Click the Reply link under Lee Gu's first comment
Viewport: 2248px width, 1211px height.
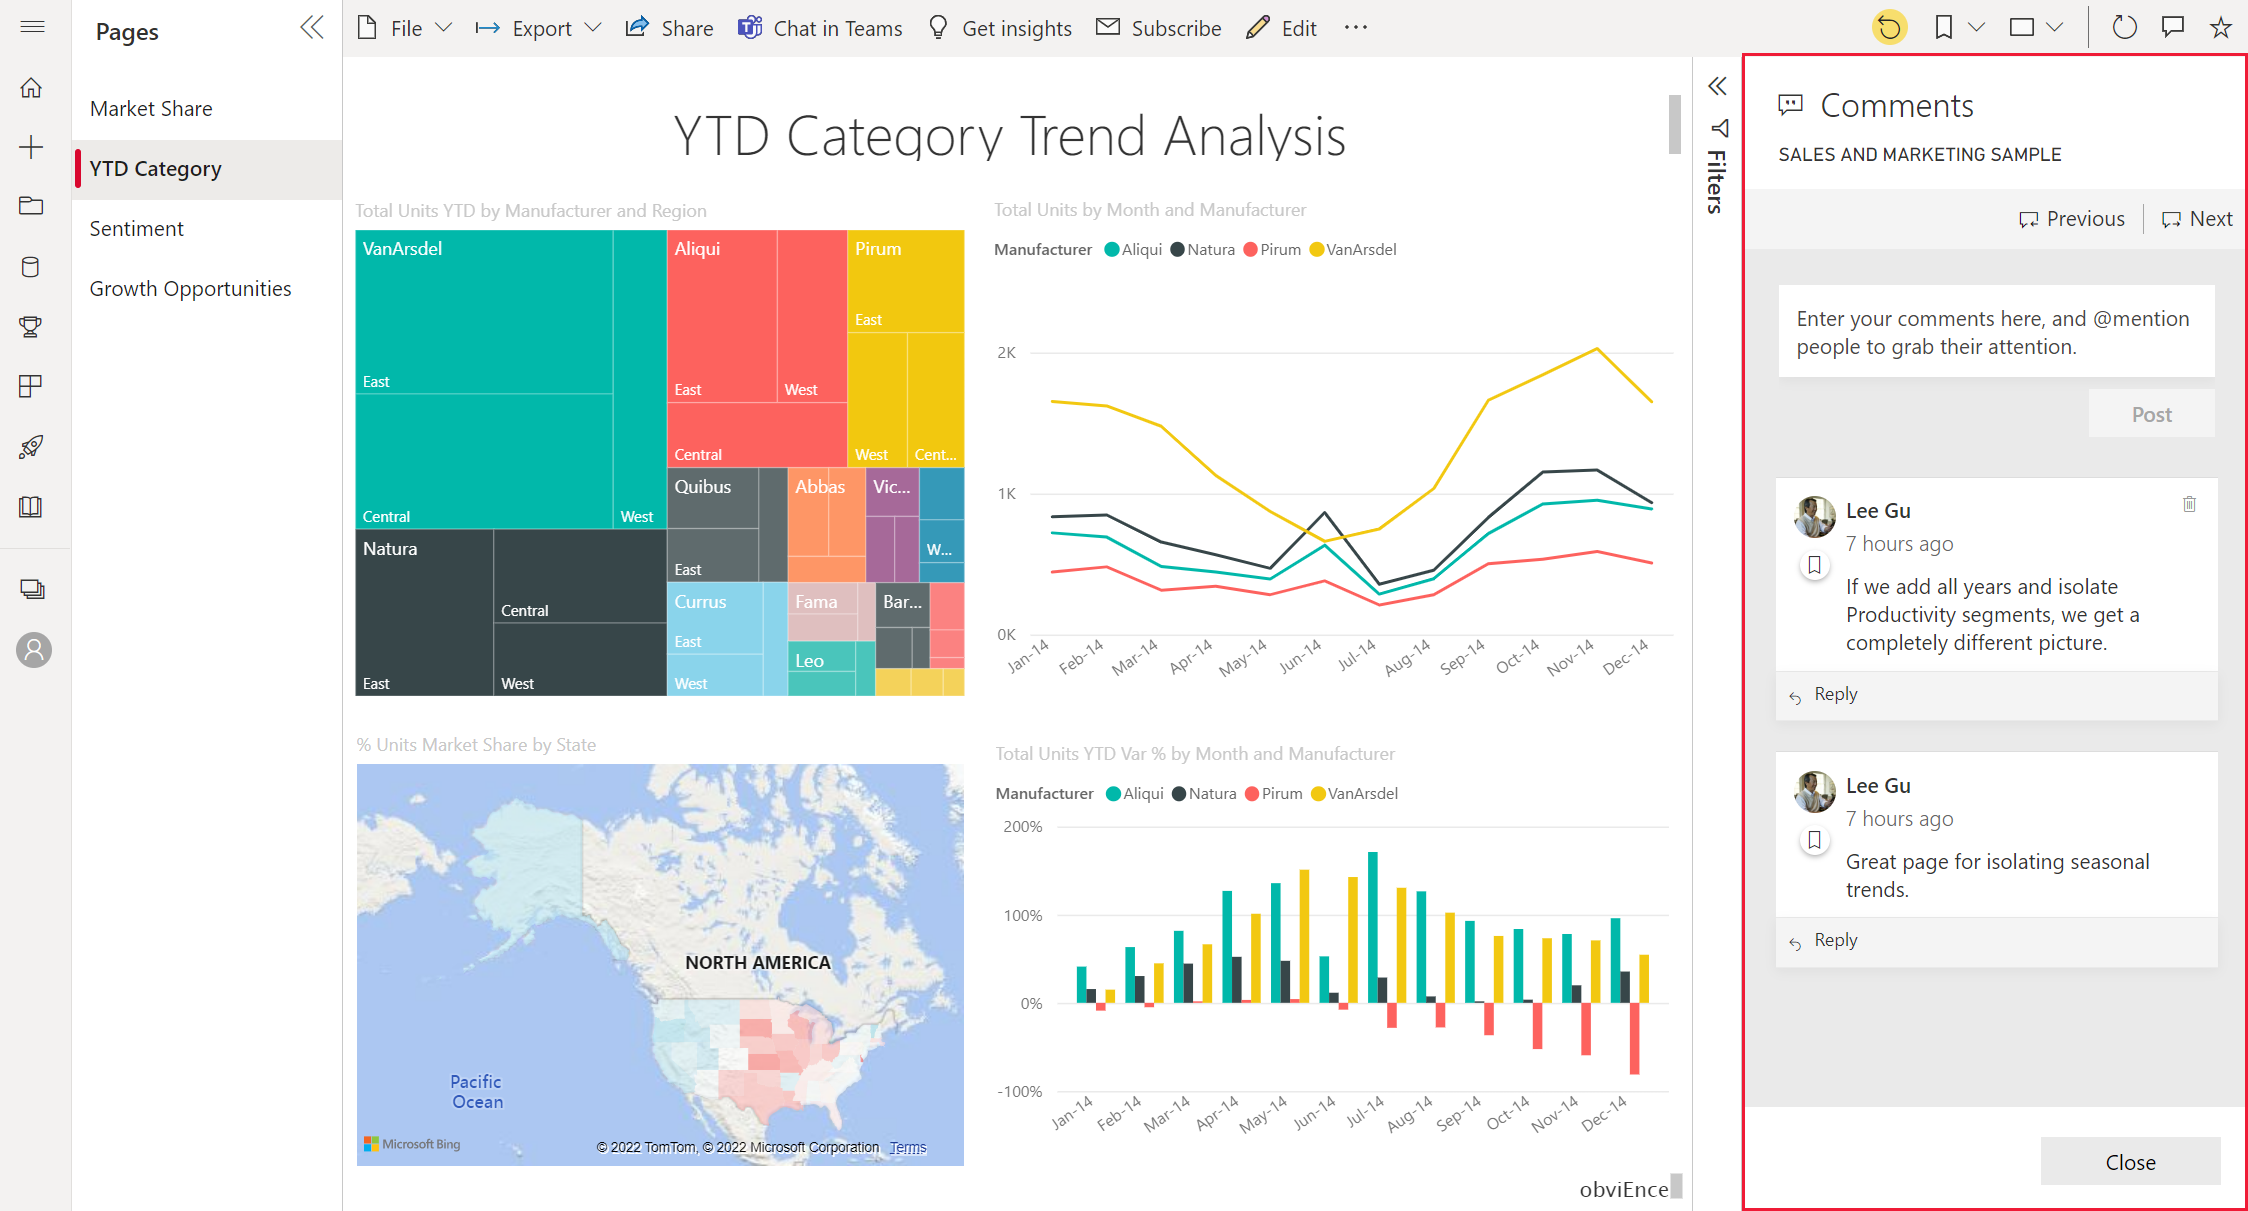[x=1835, y=692]
